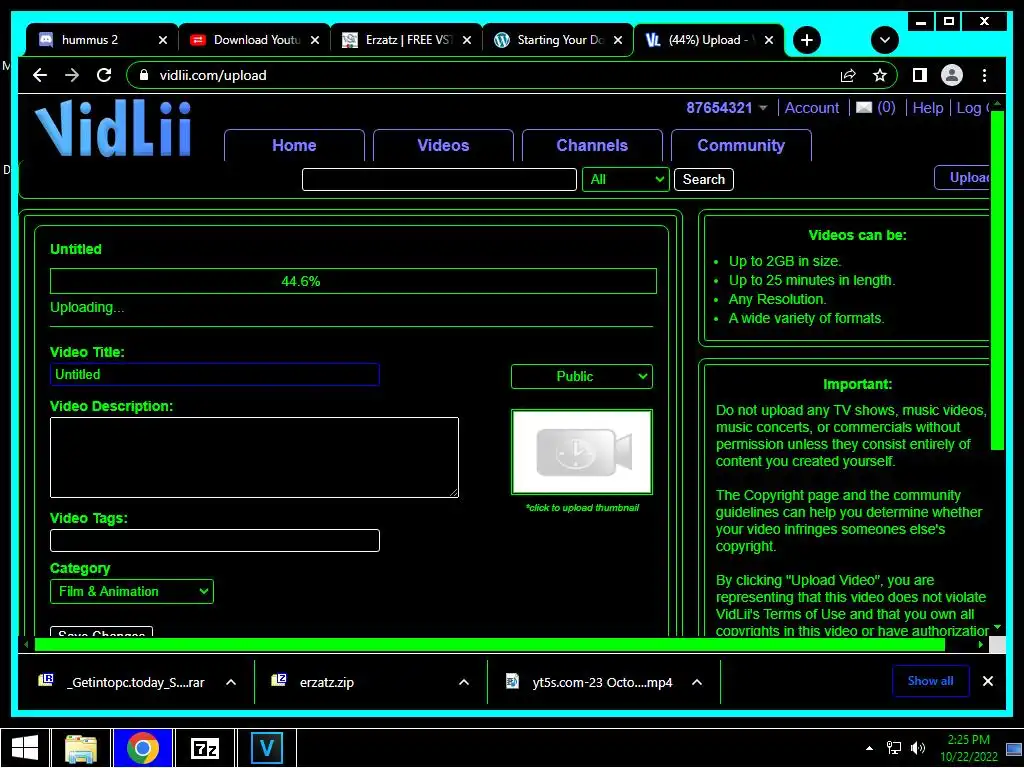Expand options for erzatz.zip download
Viewport: 1024px width, 768px height.
coord(464,682)
